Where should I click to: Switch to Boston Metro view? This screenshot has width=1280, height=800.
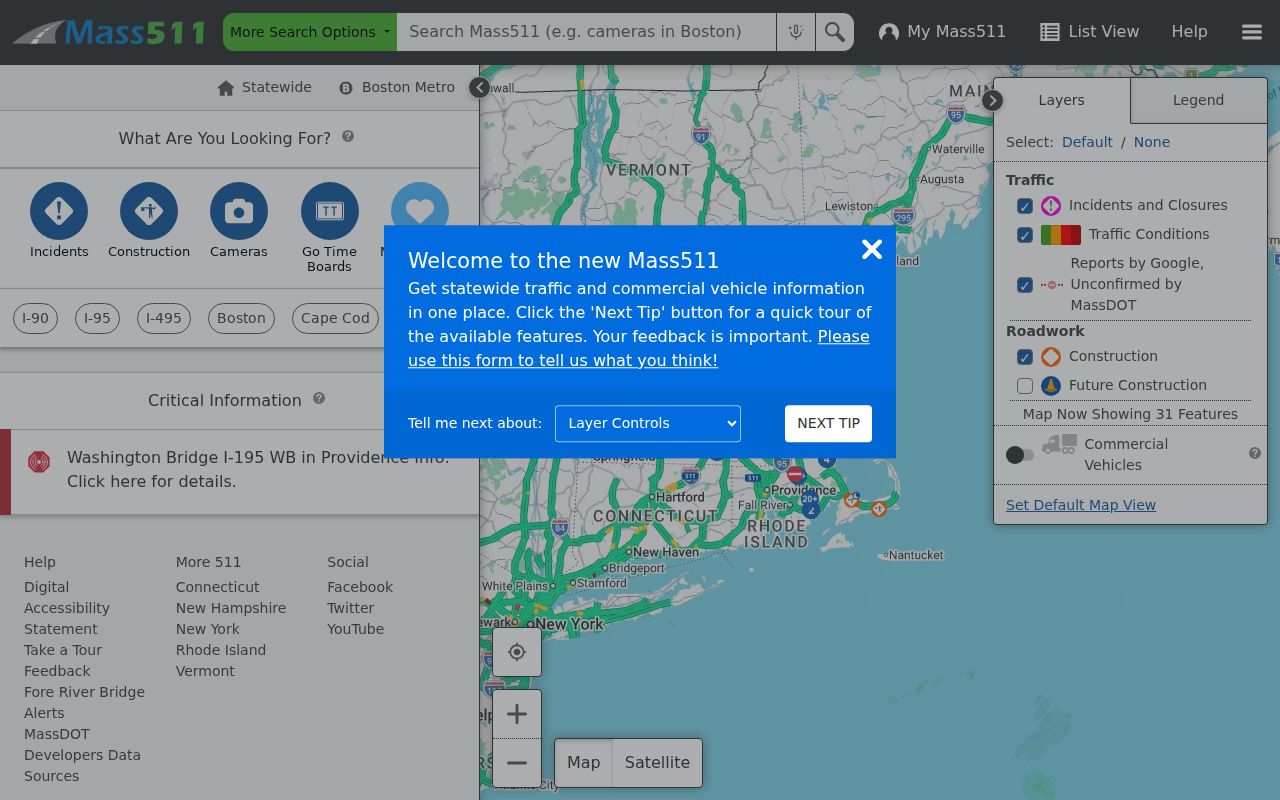[397, 87]
